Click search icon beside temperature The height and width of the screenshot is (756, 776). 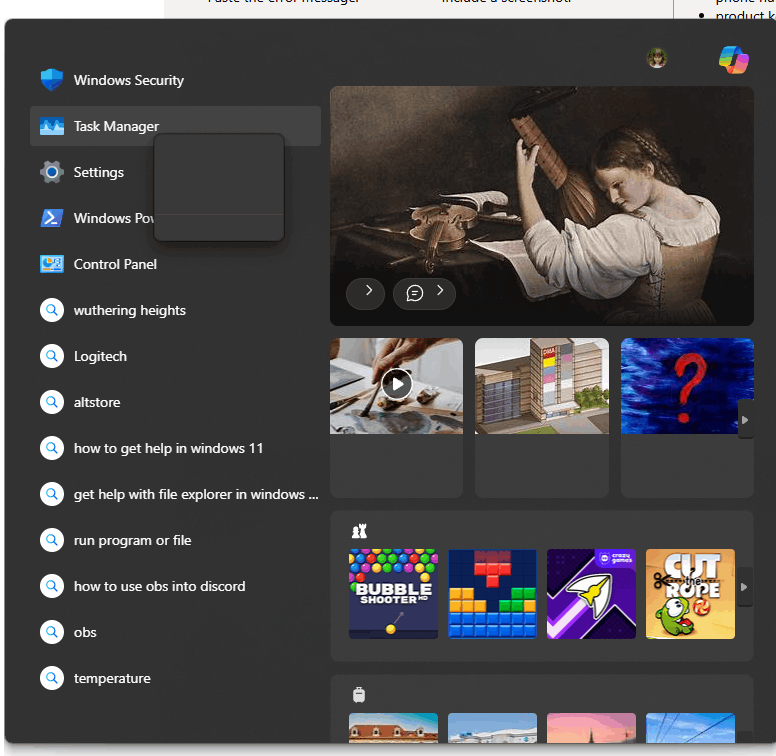click(x=52, y=678)
